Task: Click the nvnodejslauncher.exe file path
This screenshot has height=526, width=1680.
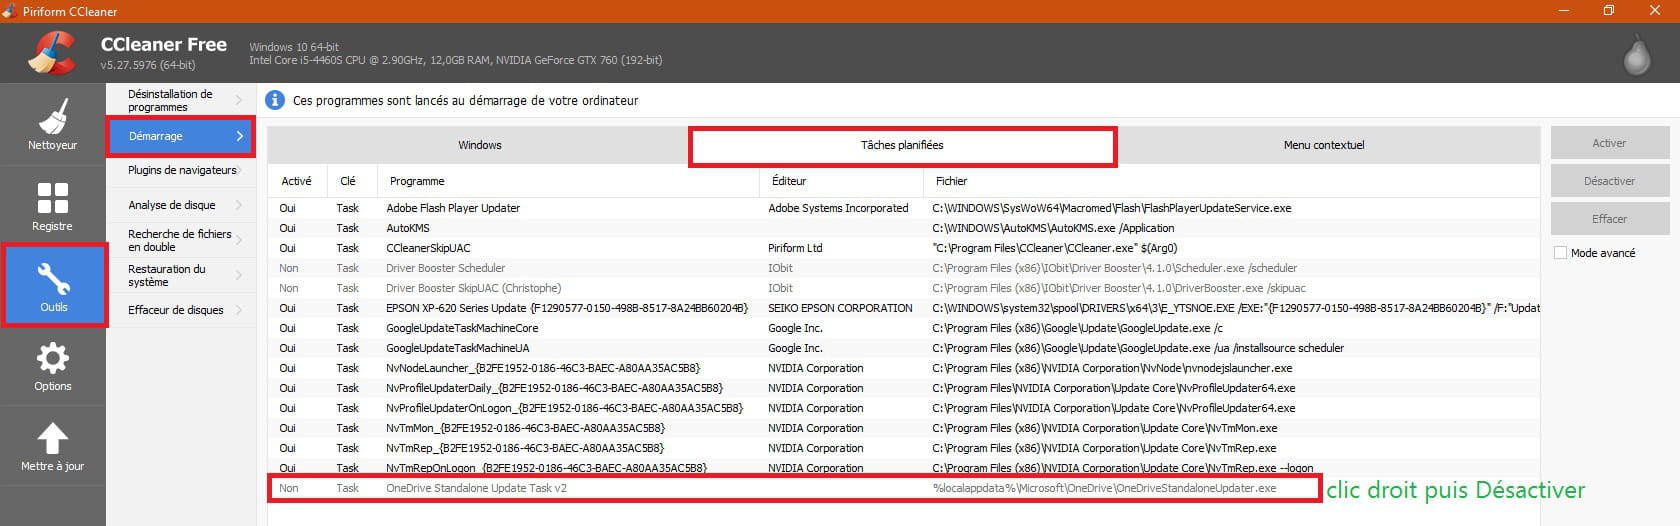Action: 1112,368
